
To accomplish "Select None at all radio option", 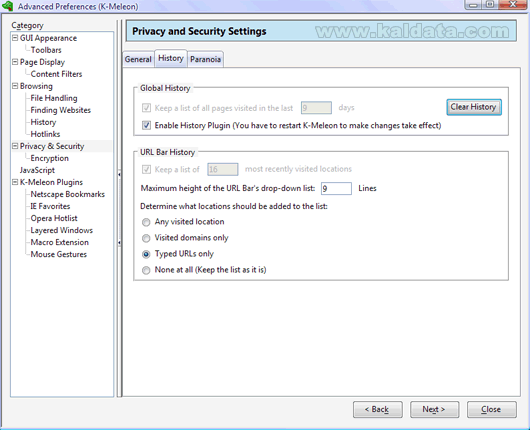I will (146, 270).
